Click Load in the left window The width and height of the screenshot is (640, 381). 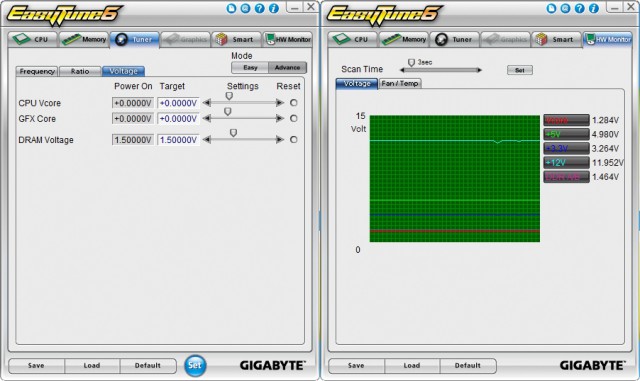point(92,365)
